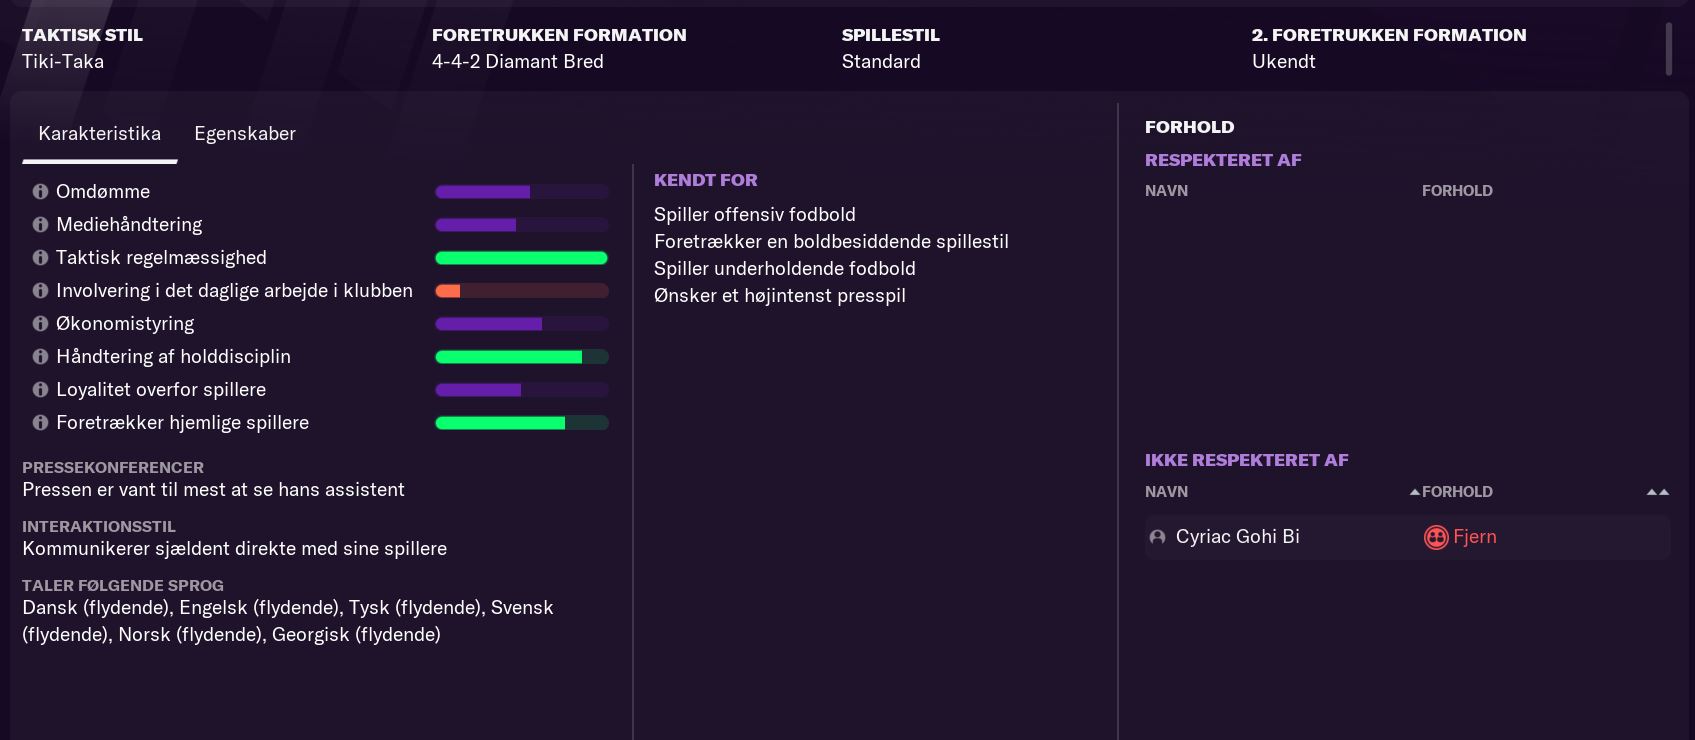Viewport: 1695px width, 740px height.
Task: Sort Respekteret af list by Forhold column
Action: (1456, 191)
